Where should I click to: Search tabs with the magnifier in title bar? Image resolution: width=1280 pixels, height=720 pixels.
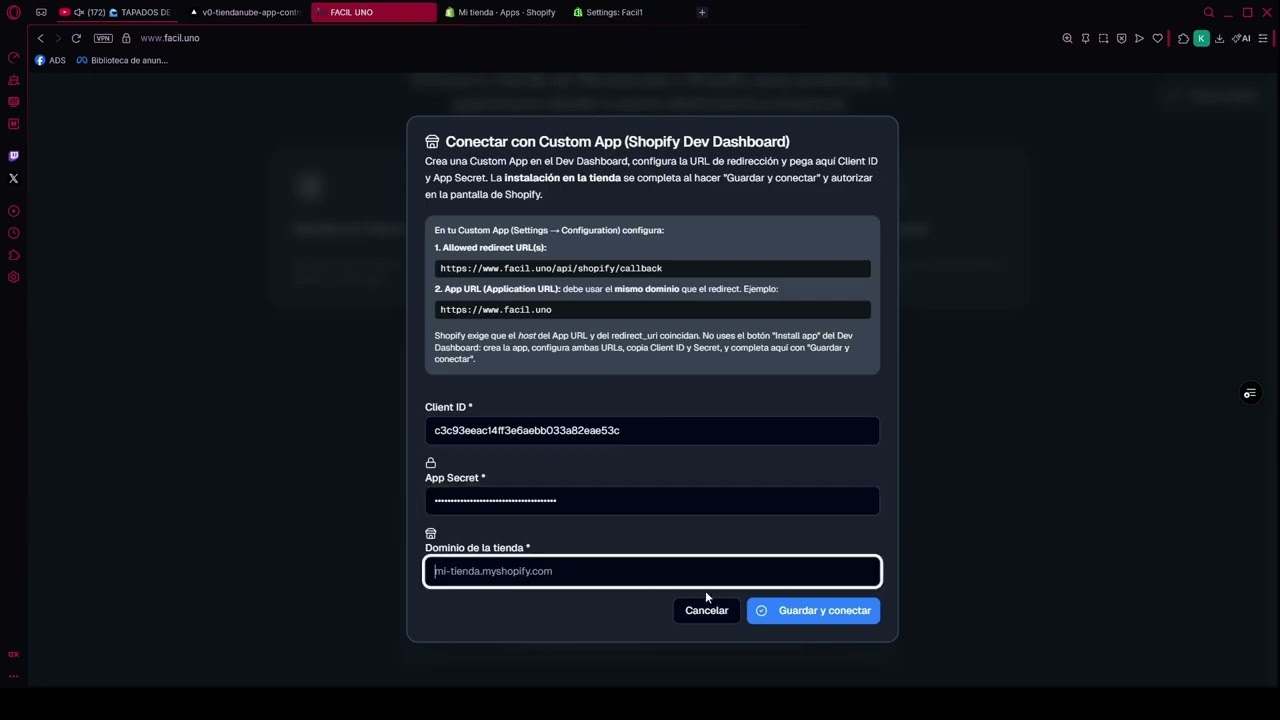[1208, 12]
